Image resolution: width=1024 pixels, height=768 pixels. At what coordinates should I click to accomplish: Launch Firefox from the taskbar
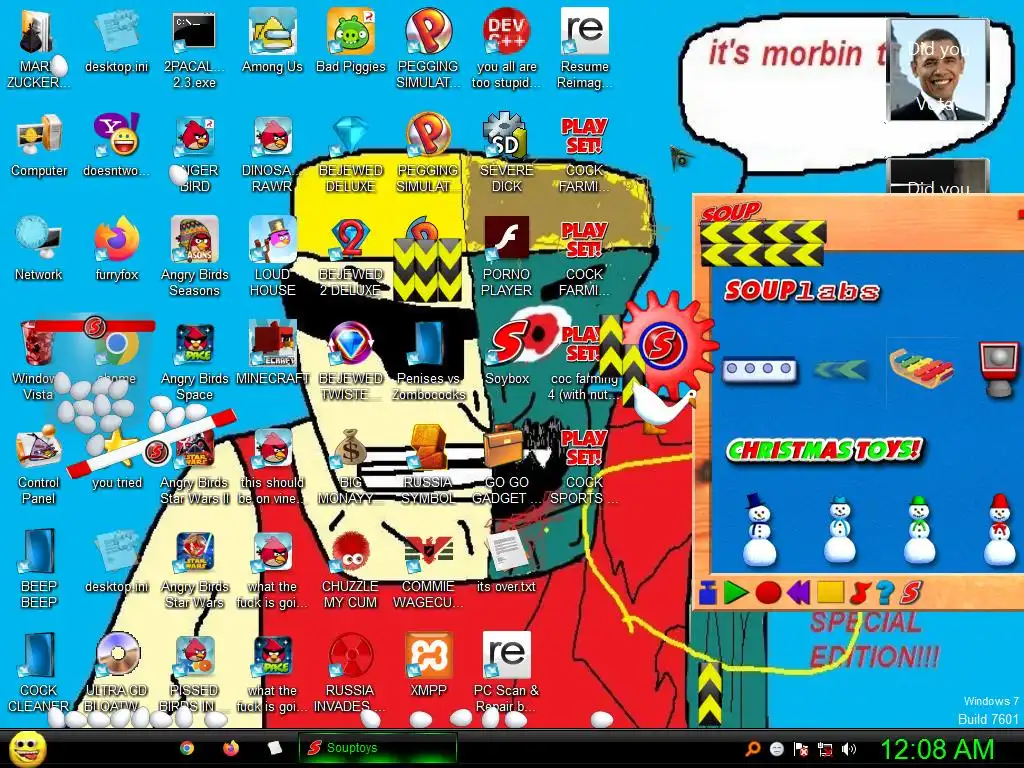point(231,748)
